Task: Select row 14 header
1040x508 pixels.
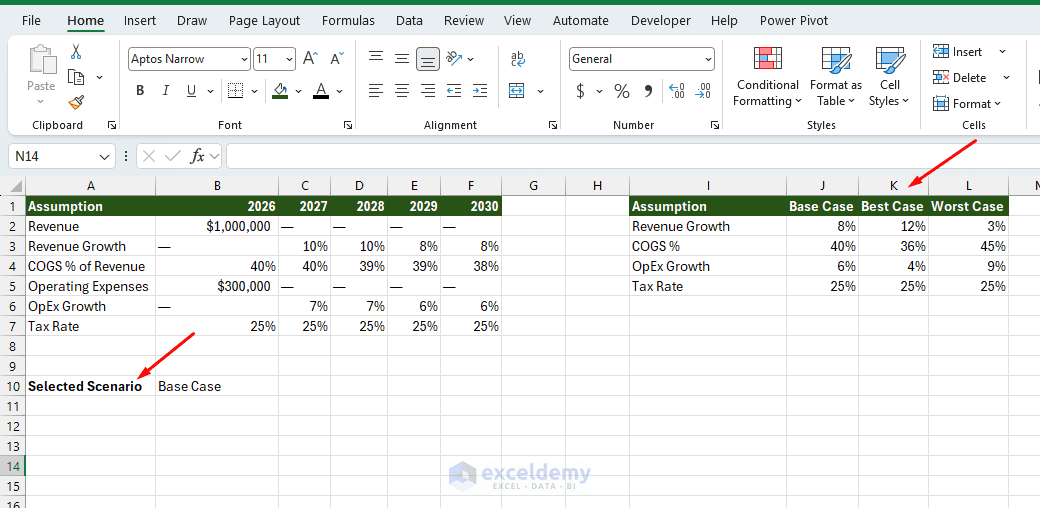Action: (13, 466)
